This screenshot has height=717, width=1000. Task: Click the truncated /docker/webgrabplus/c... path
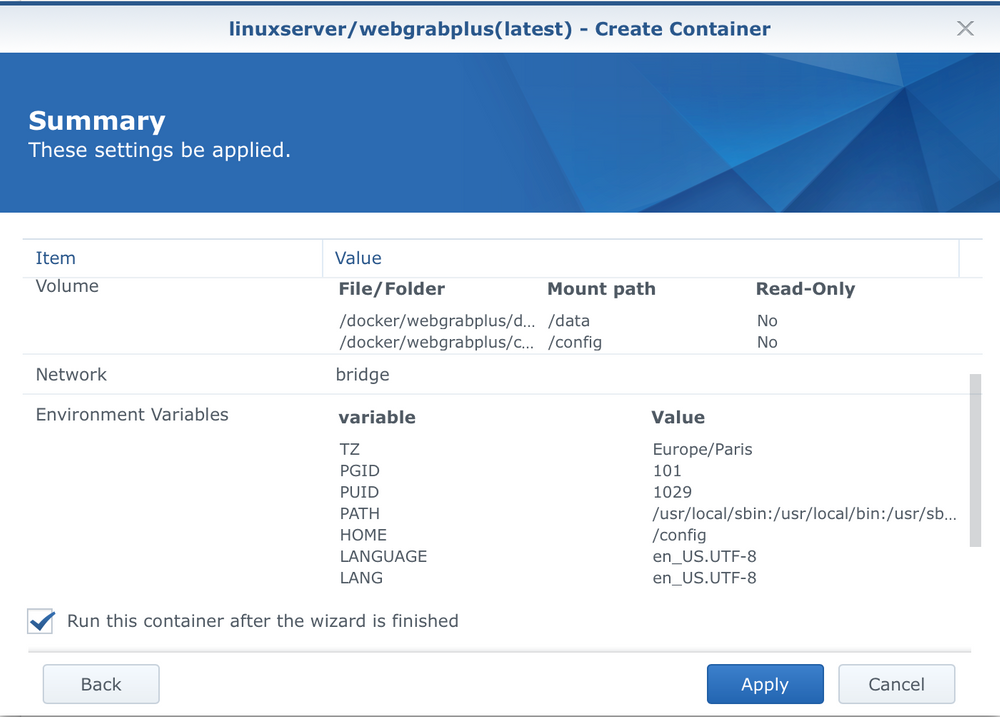pos(437,342)
